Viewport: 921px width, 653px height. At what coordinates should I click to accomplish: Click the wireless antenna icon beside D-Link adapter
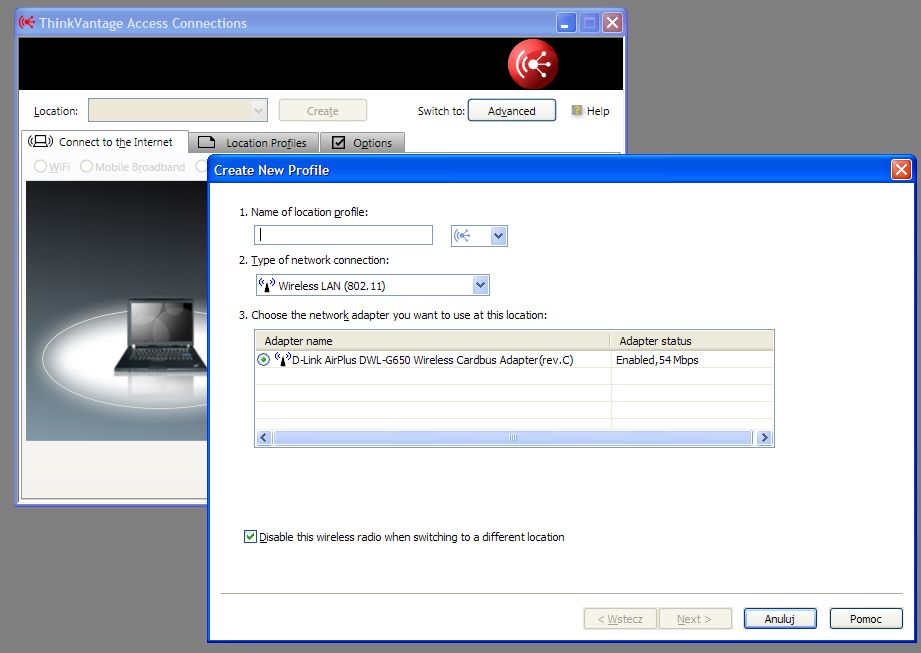point(283,359)
